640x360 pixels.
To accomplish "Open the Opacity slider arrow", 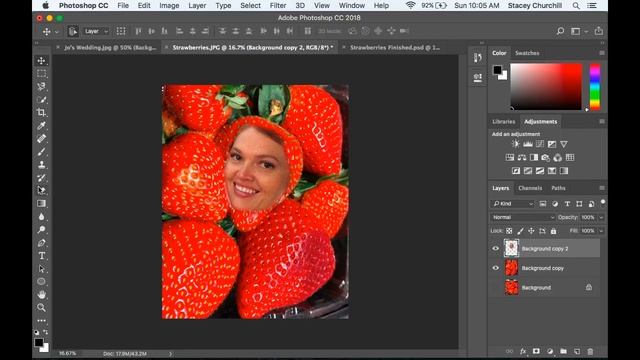I will click(x=601, y=217).
